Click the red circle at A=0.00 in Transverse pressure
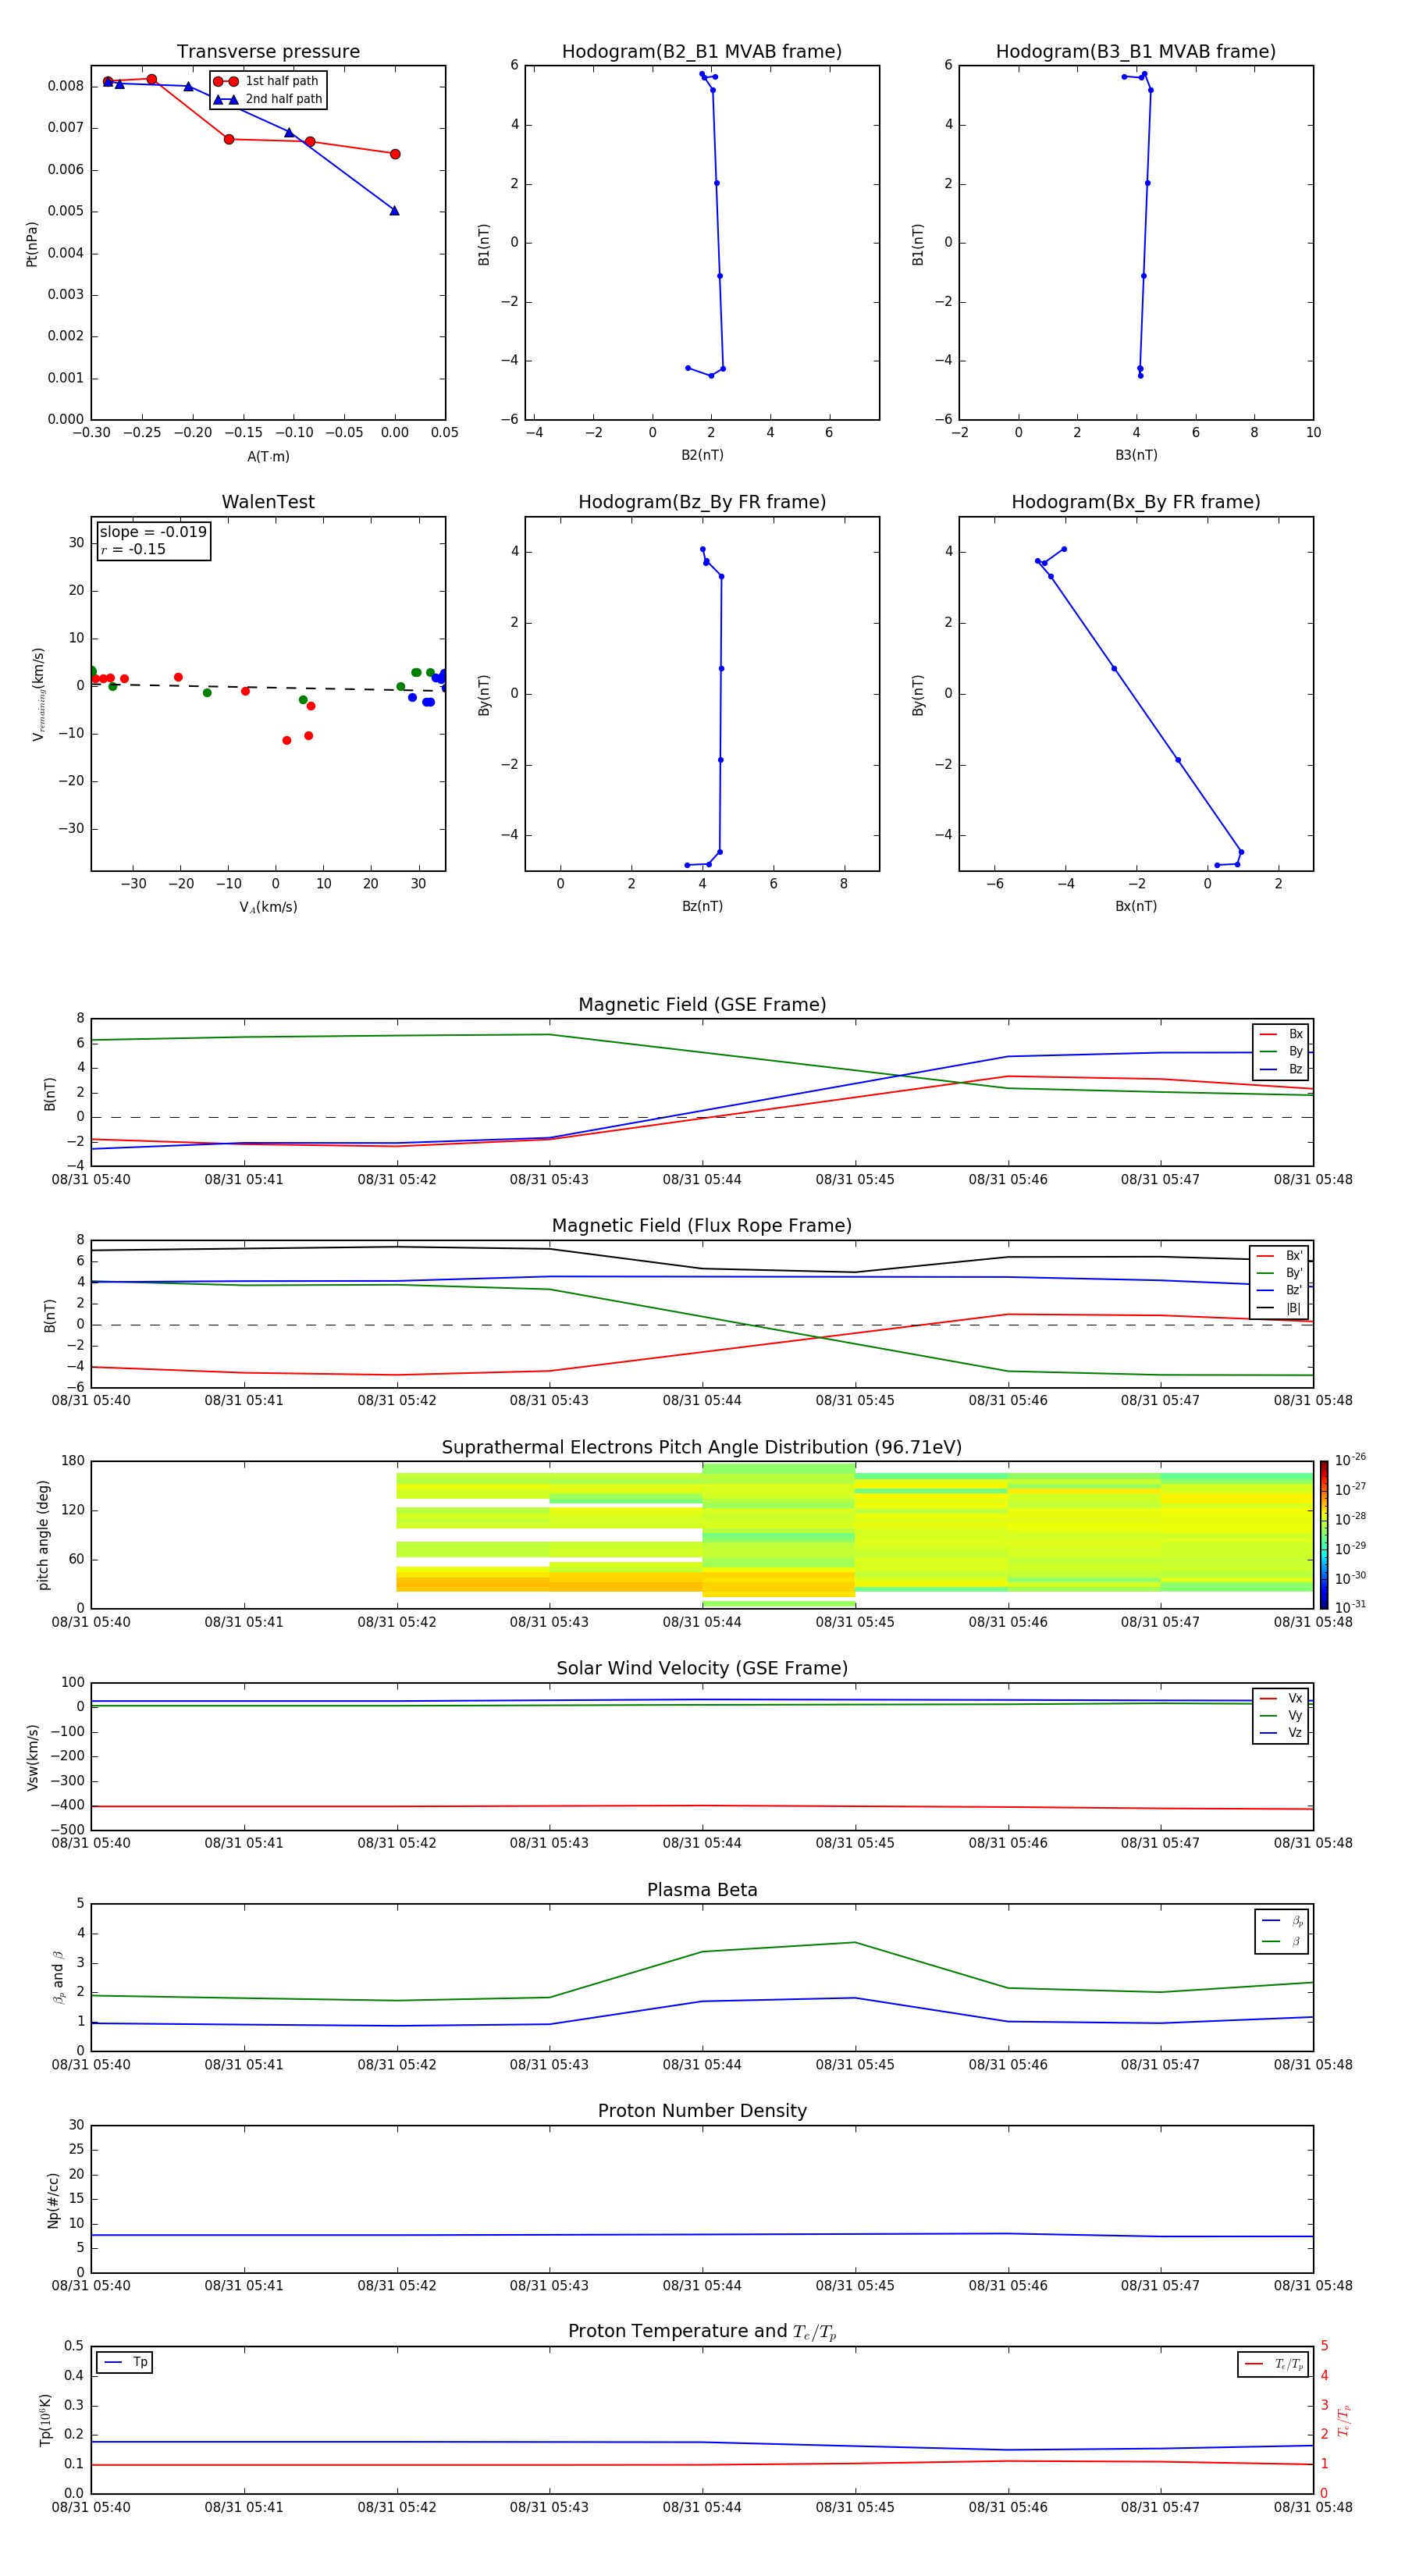 click(395, 154)
